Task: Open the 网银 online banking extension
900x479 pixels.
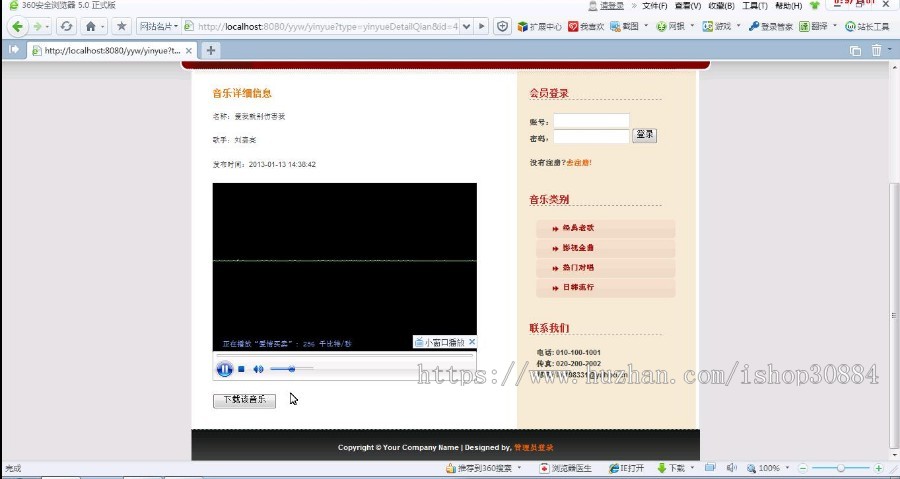Action: pyautogui.click(x=670, y=26)
